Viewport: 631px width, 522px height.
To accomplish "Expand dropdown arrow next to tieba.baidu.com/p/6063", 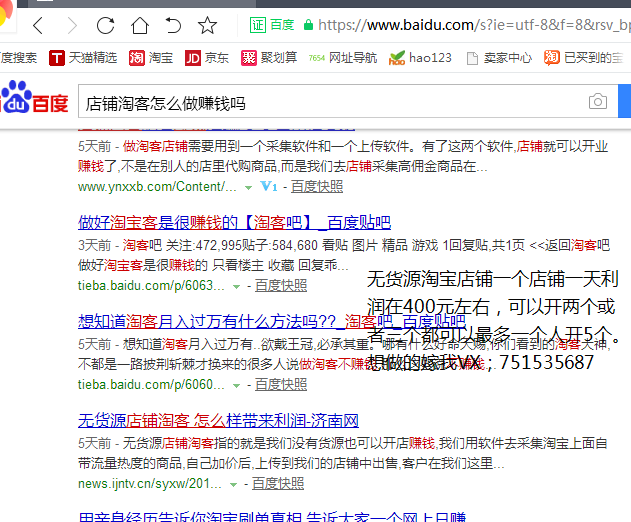I will click(237, 287).
